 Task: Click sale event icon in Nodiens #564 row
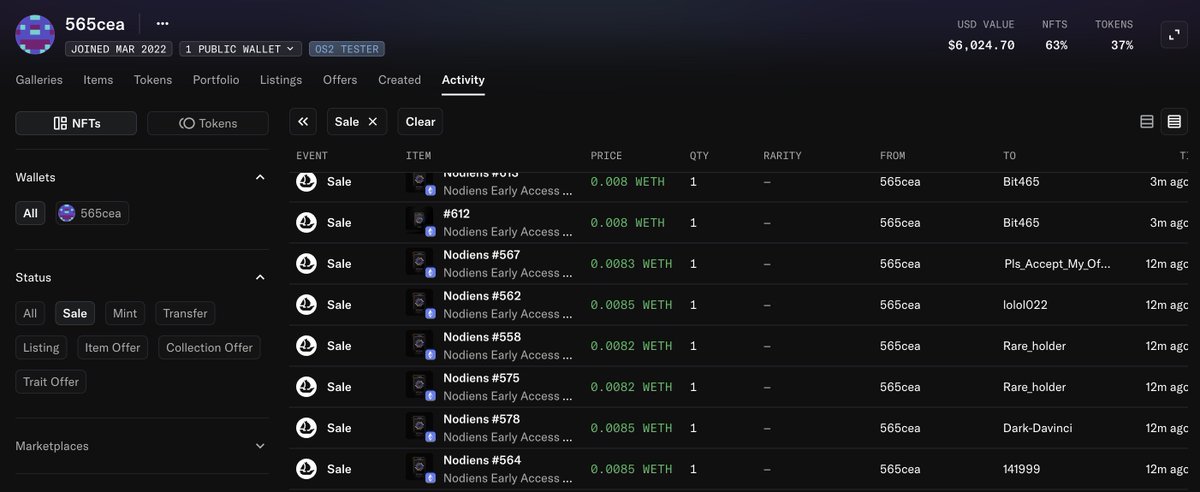point(306,469)
